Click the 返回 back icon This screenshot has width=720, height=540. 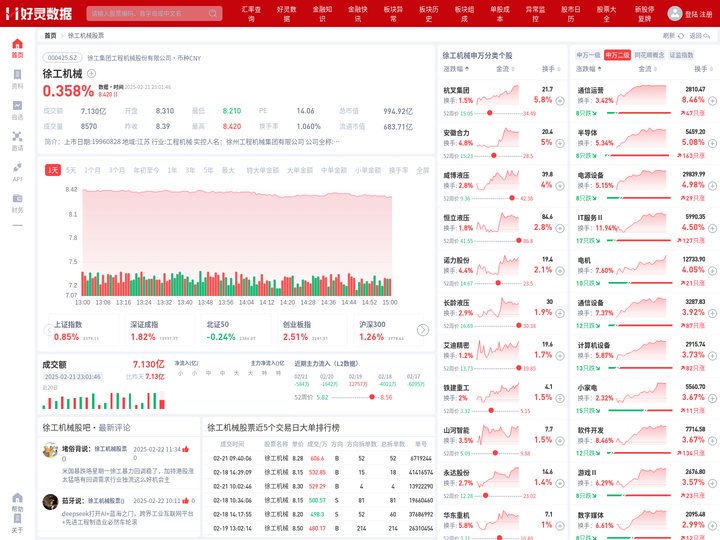point(707,36)
